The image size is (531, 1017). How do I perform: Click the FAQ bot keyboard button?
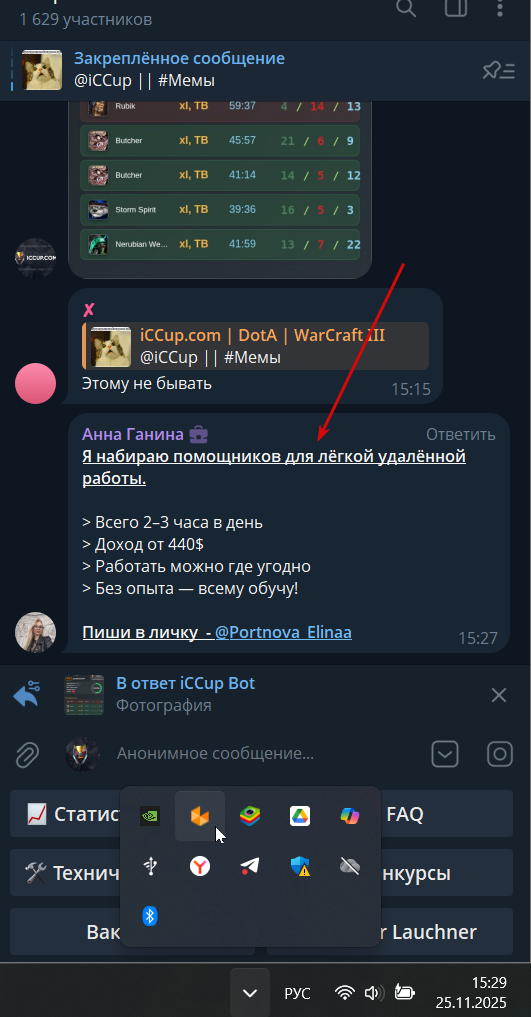[x=405, y=813]
